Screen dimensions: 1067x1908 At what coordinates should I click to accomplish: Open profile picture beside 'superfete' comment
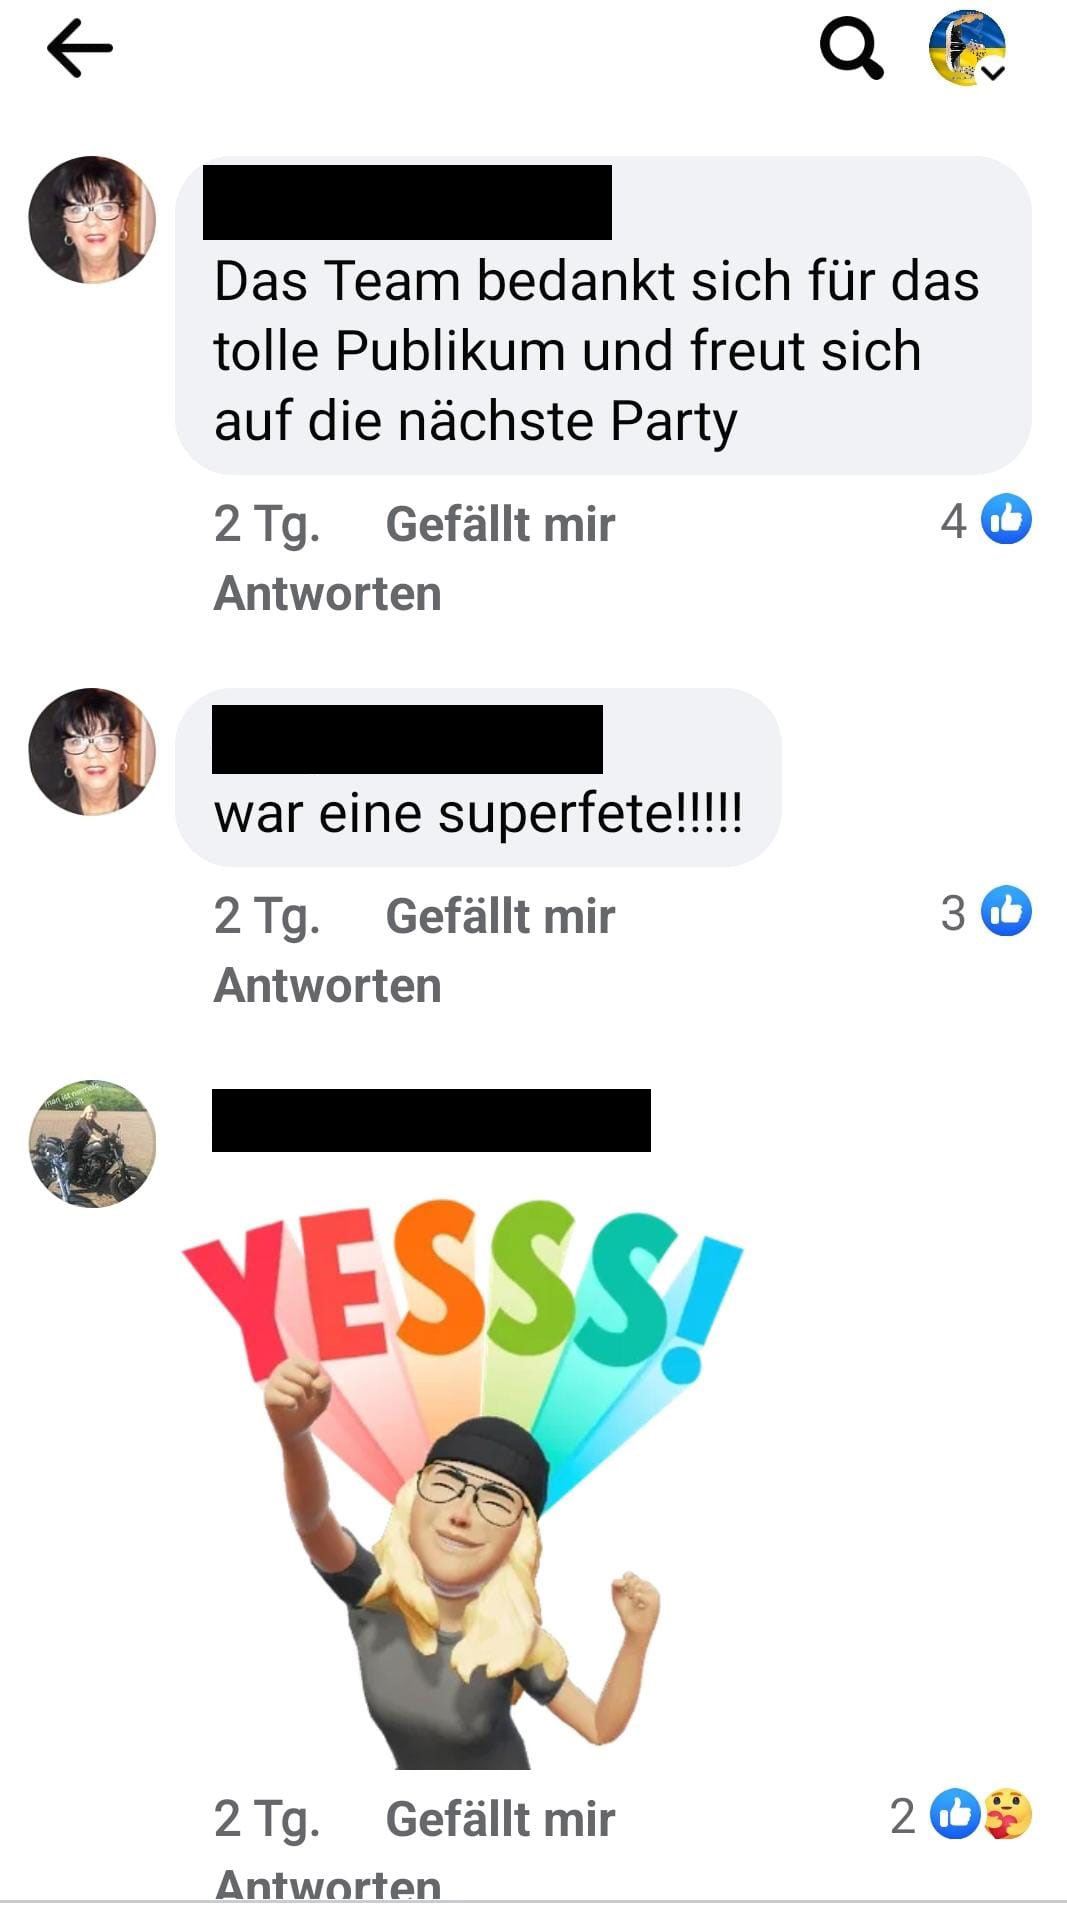(92, 751)
